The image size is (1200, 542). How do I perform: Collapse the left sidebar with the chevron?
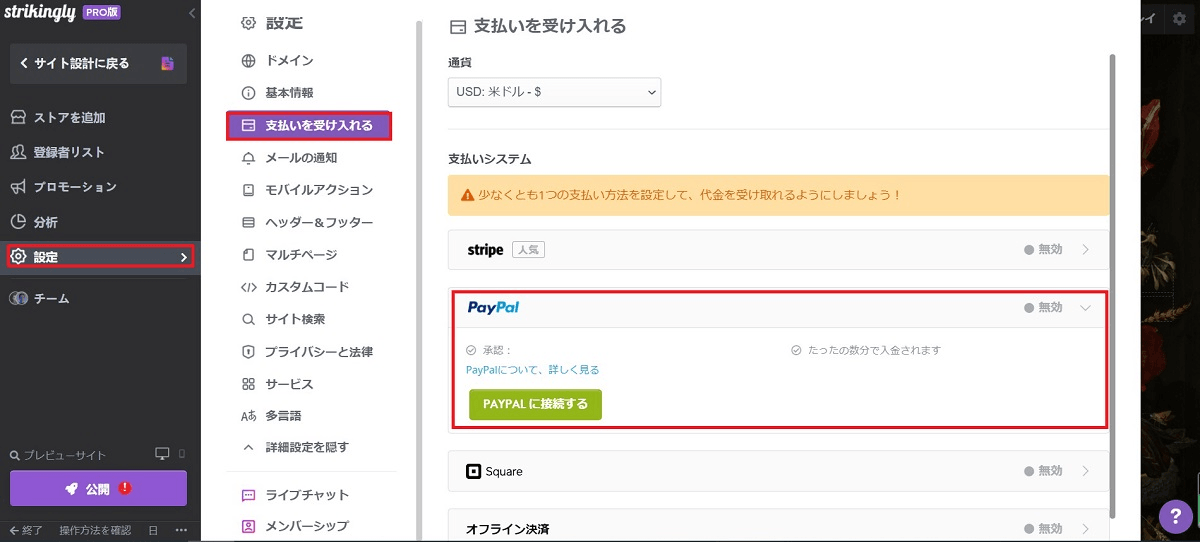(x=192, y=14)
